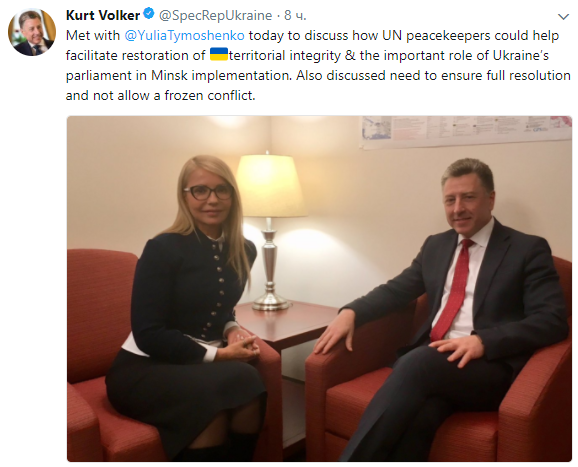Click the table lamp in the photo

(271, 231)
